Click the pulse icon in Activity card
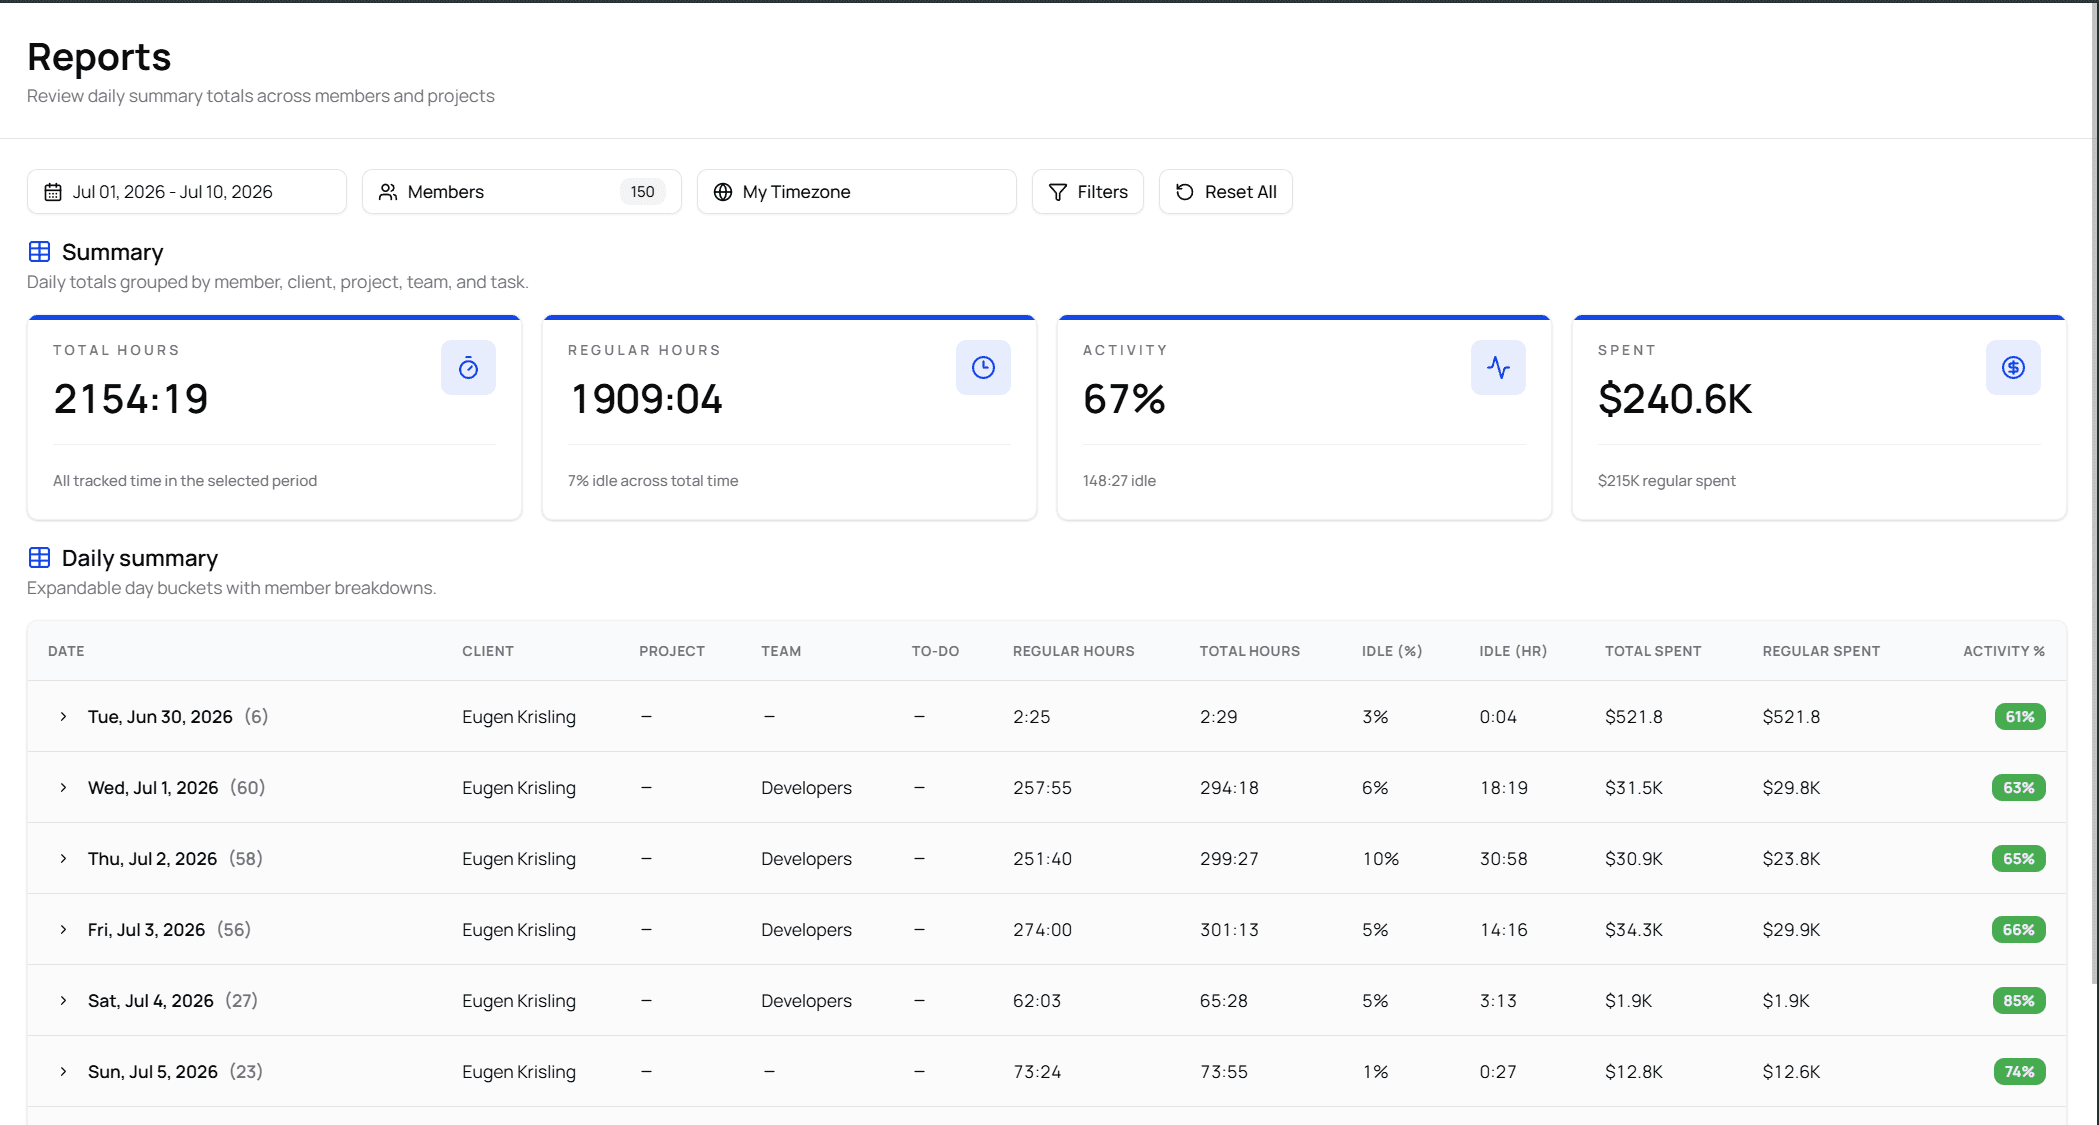The width and height of the screenshot is (2099, 1125). [1498, 368]
